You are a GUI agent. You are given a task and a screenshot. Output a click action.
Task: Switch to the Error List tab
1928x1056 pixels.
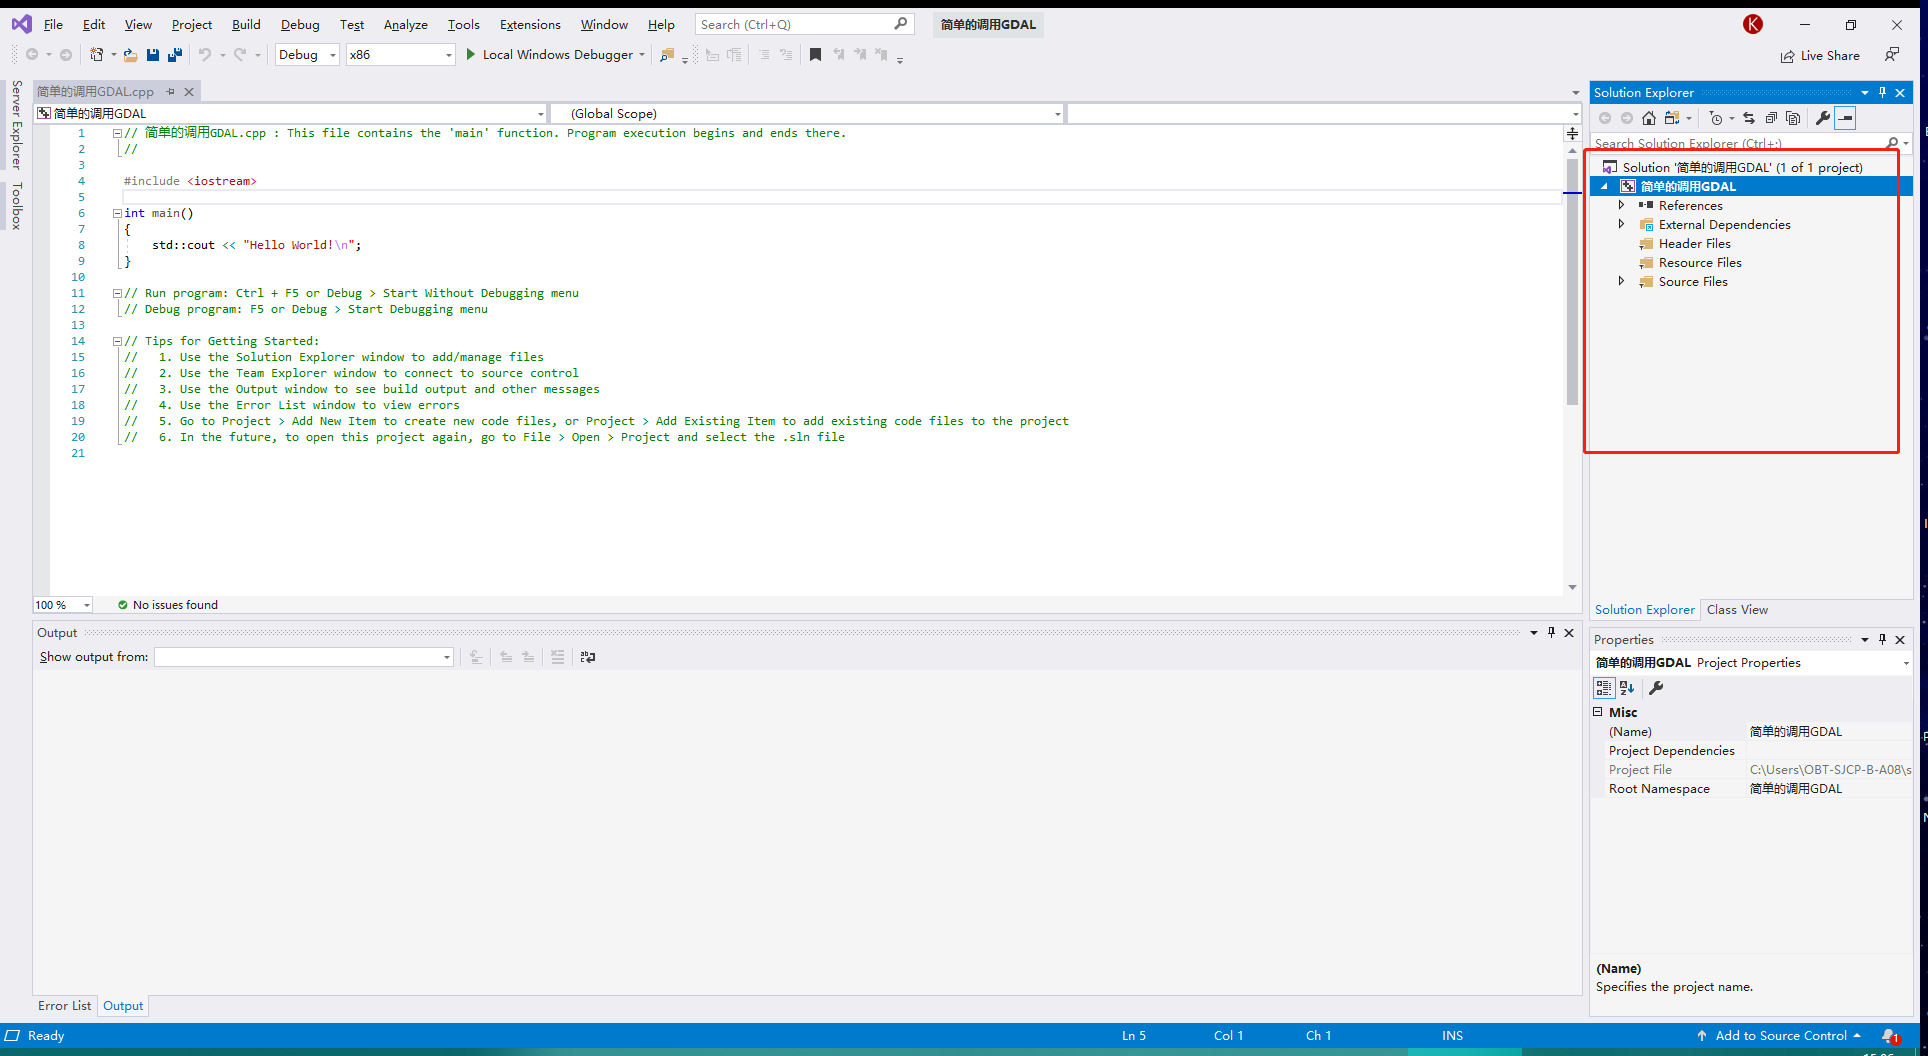[65, 1006]
